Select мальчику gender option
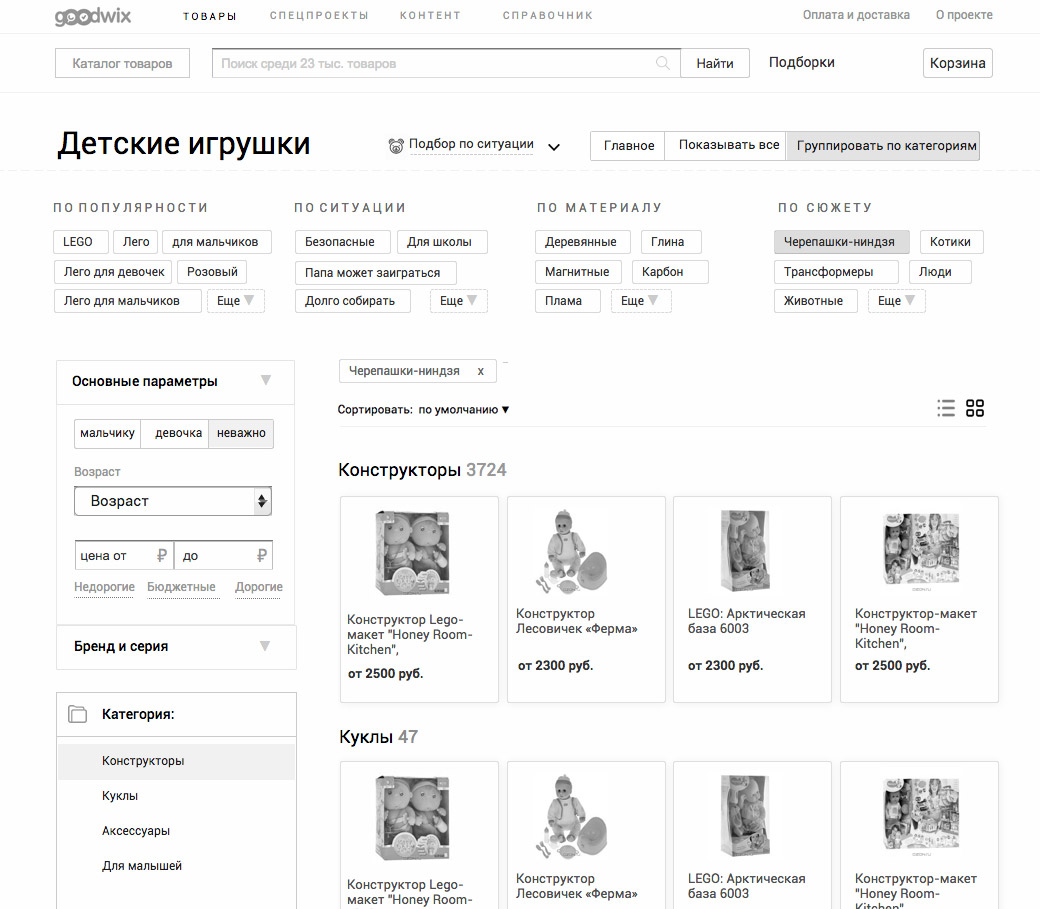 tap(107, 433)
